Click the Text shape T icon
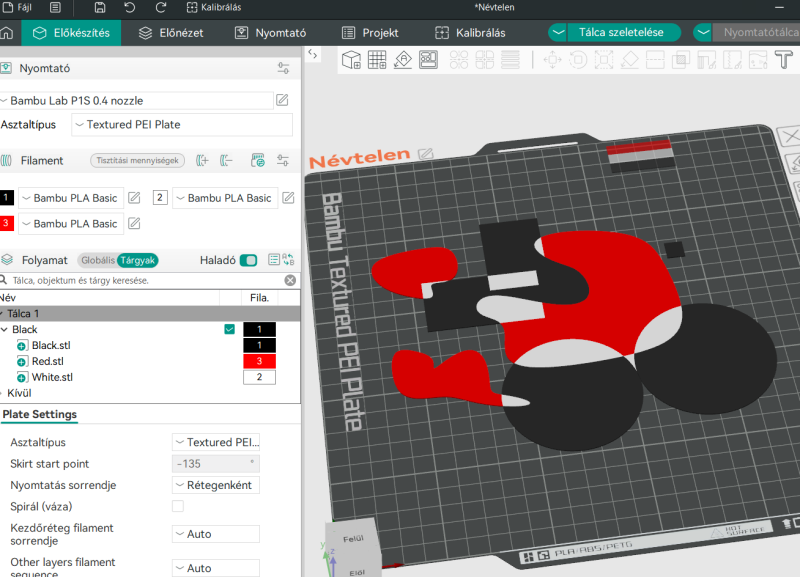Viewport: 800px width, 577px height. coord(784,60)
